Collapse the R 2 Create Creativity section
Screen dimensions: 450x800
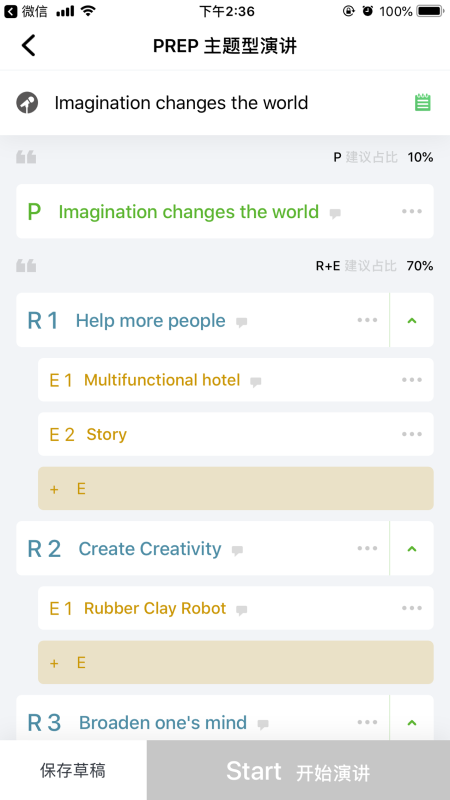click(x=412, y=548)
